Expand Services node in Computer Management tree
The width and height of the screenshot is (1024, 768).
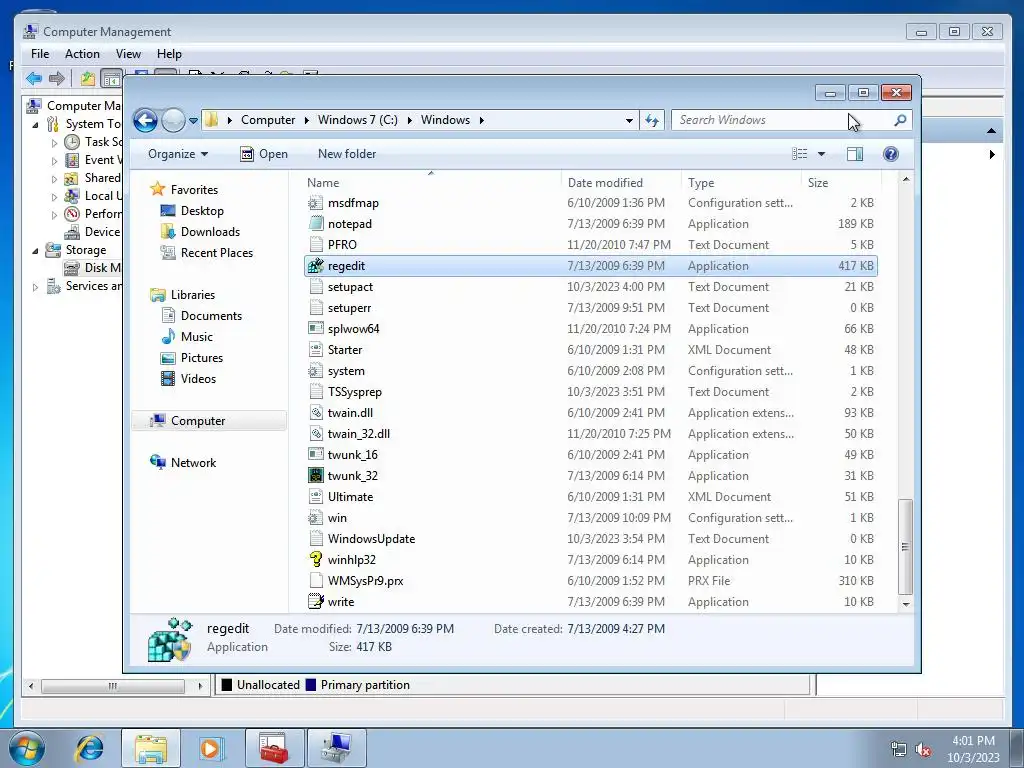coord(35,287)
